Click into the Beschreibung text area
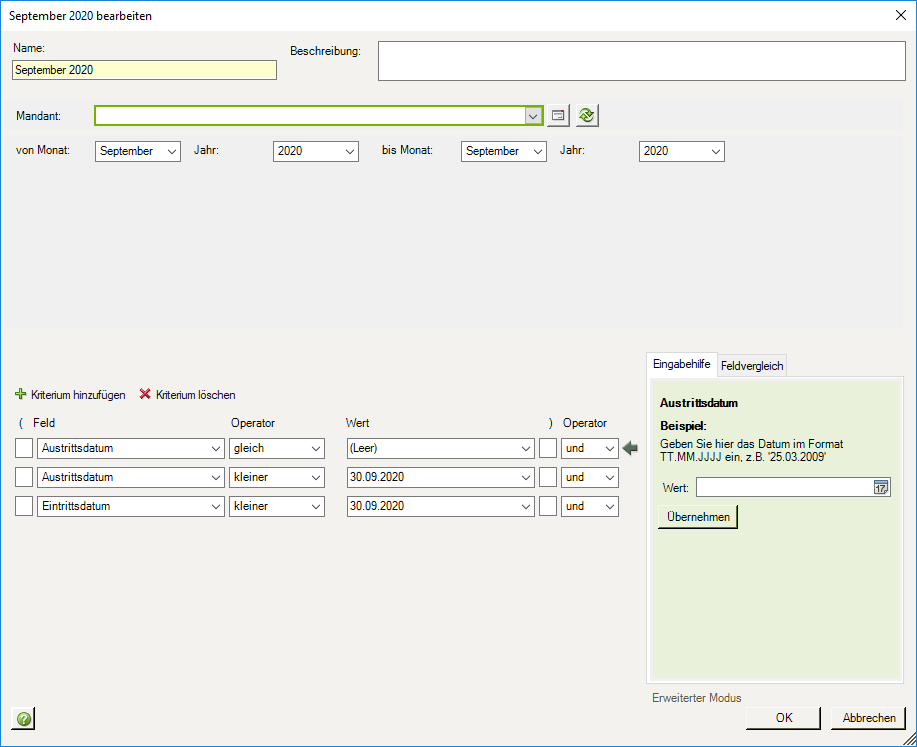 click(642, 61)
